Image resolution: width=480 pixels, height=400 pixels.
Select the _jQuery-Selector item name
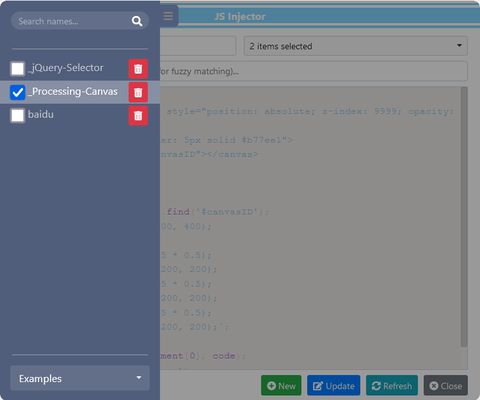(66, 68)
